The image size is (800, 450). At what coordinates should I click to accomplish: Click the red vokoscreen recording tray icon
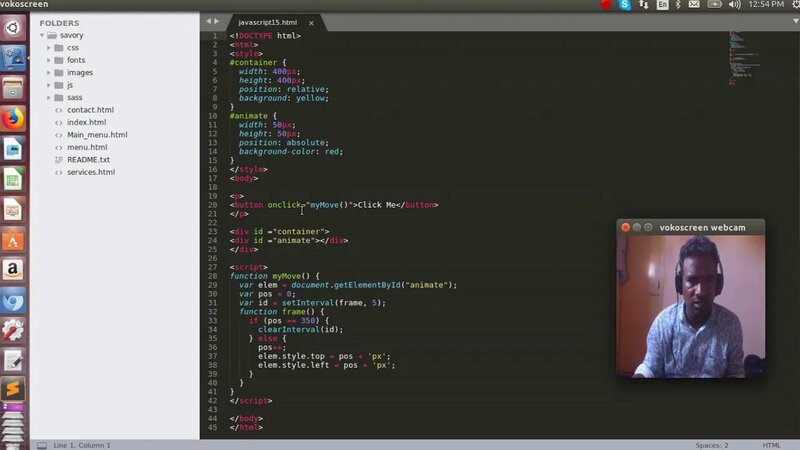coord(606,5)
